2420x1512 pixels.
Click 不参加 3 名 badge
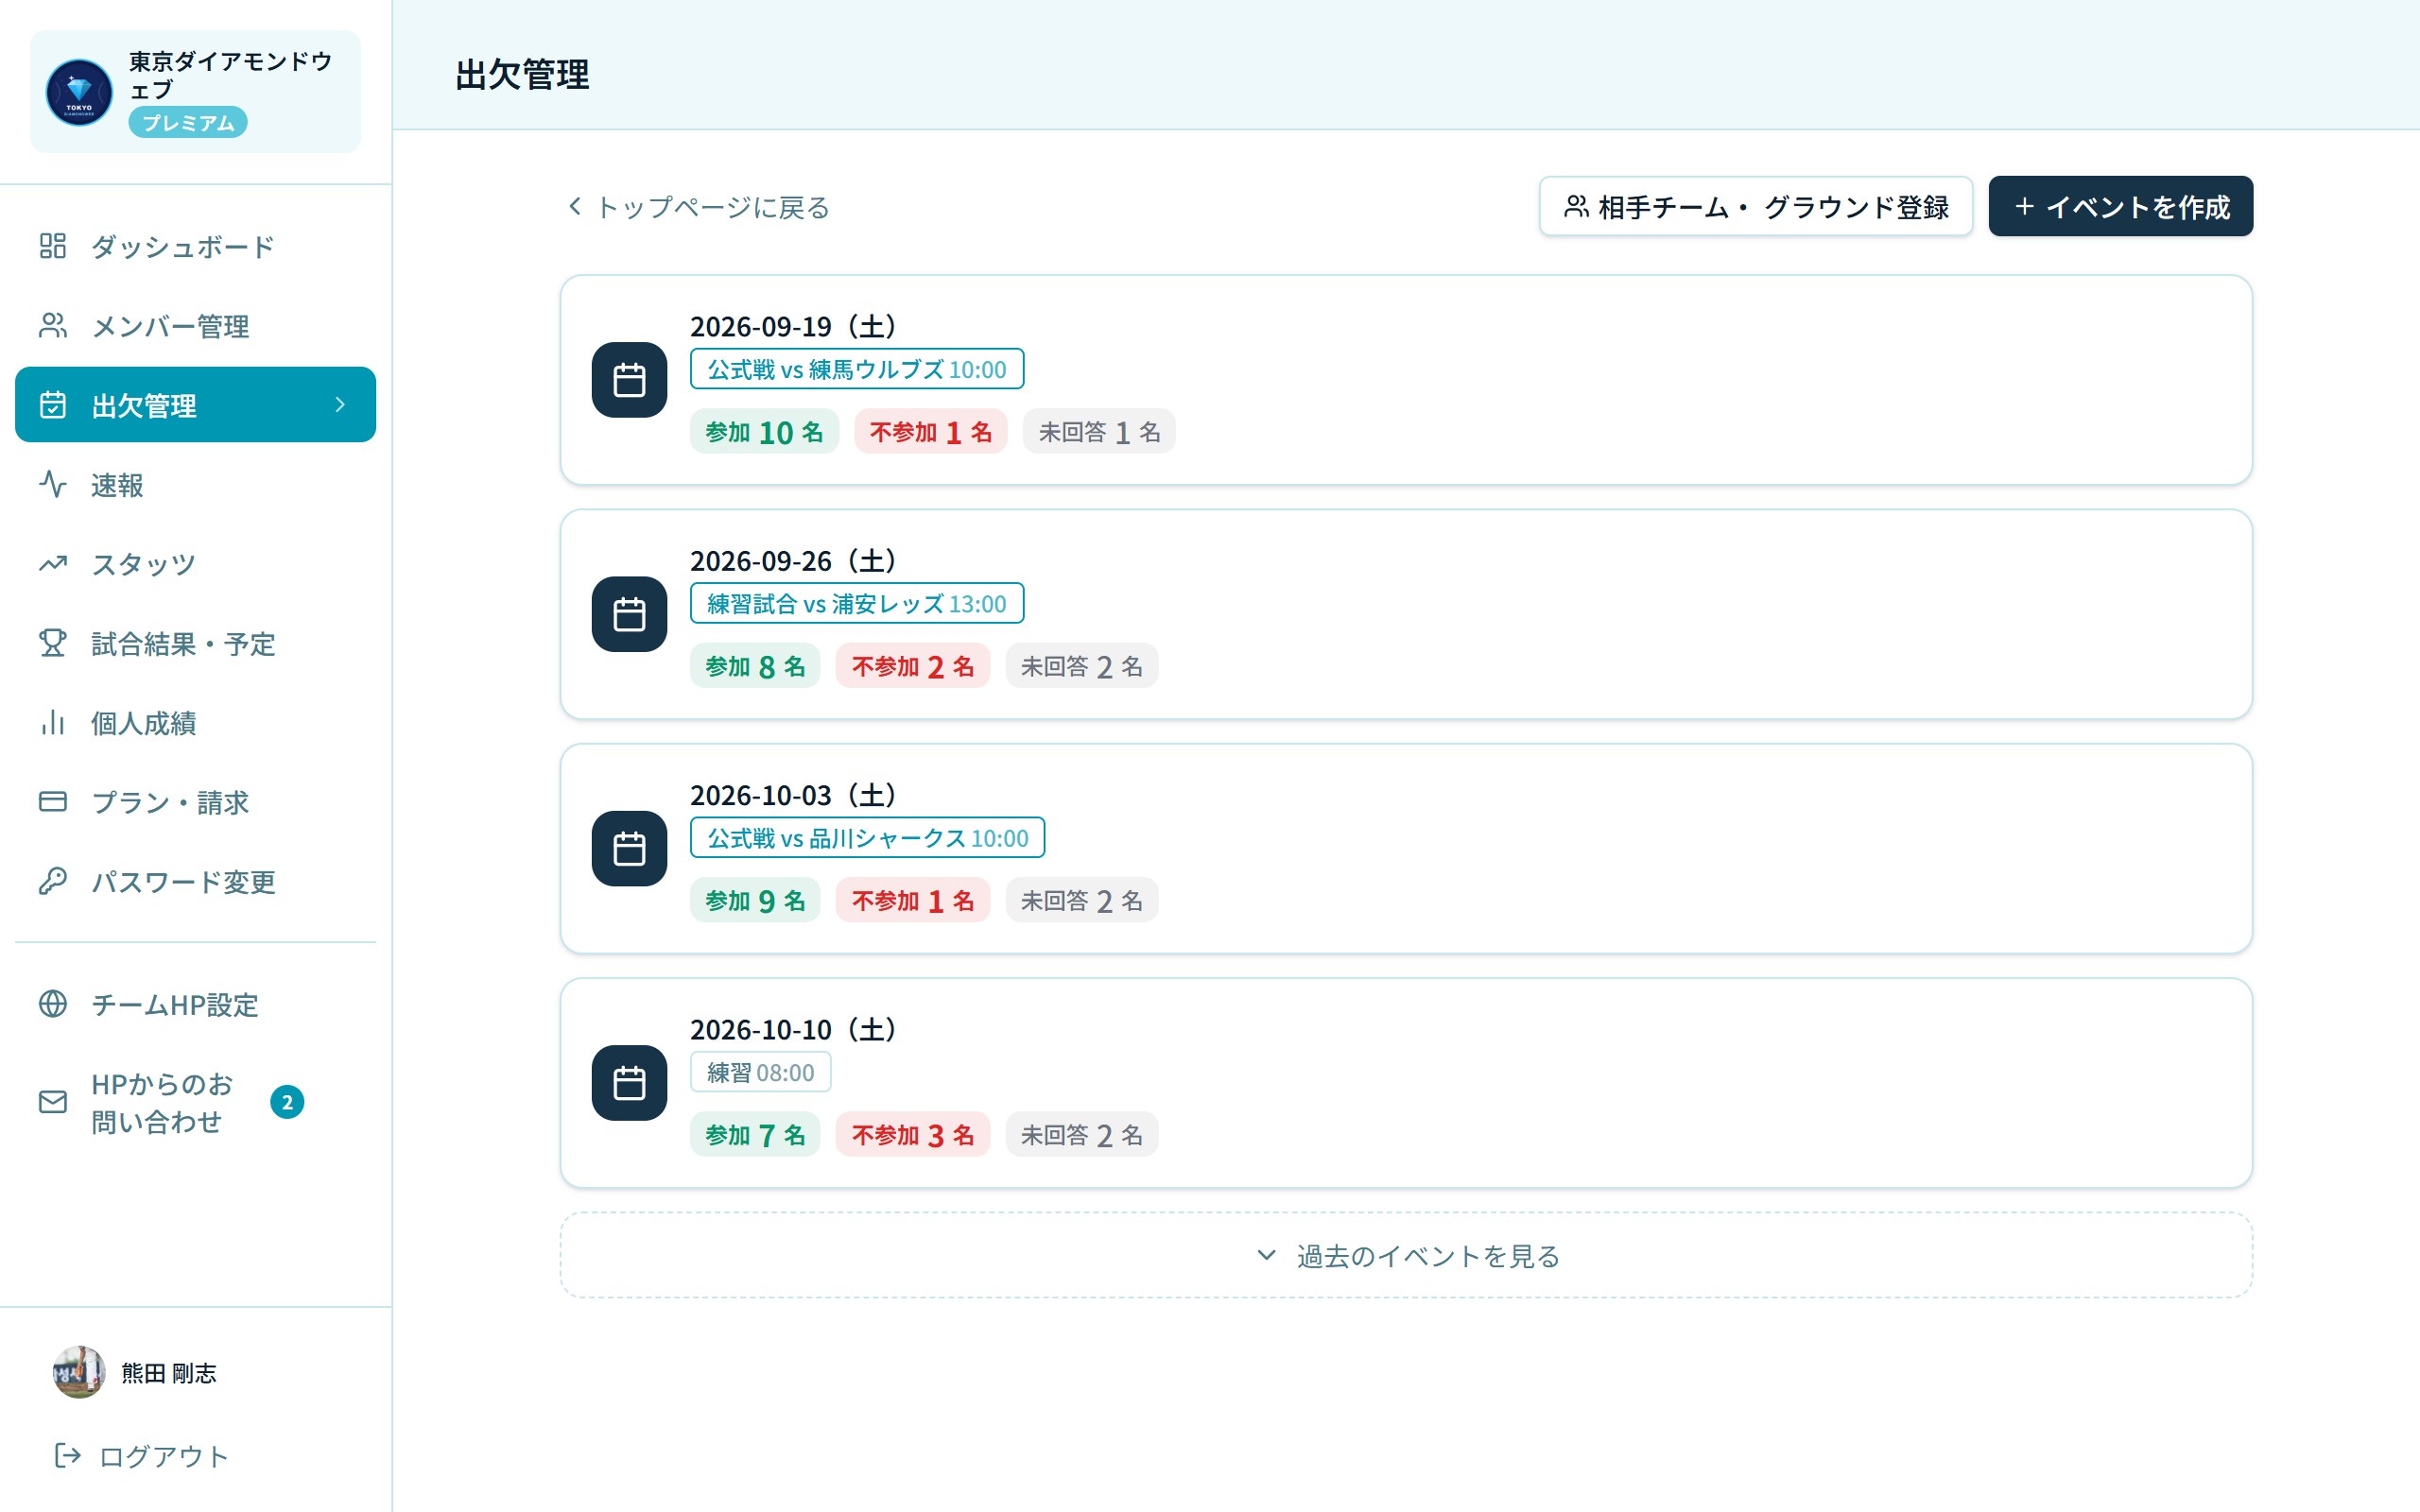point(913,1135)
